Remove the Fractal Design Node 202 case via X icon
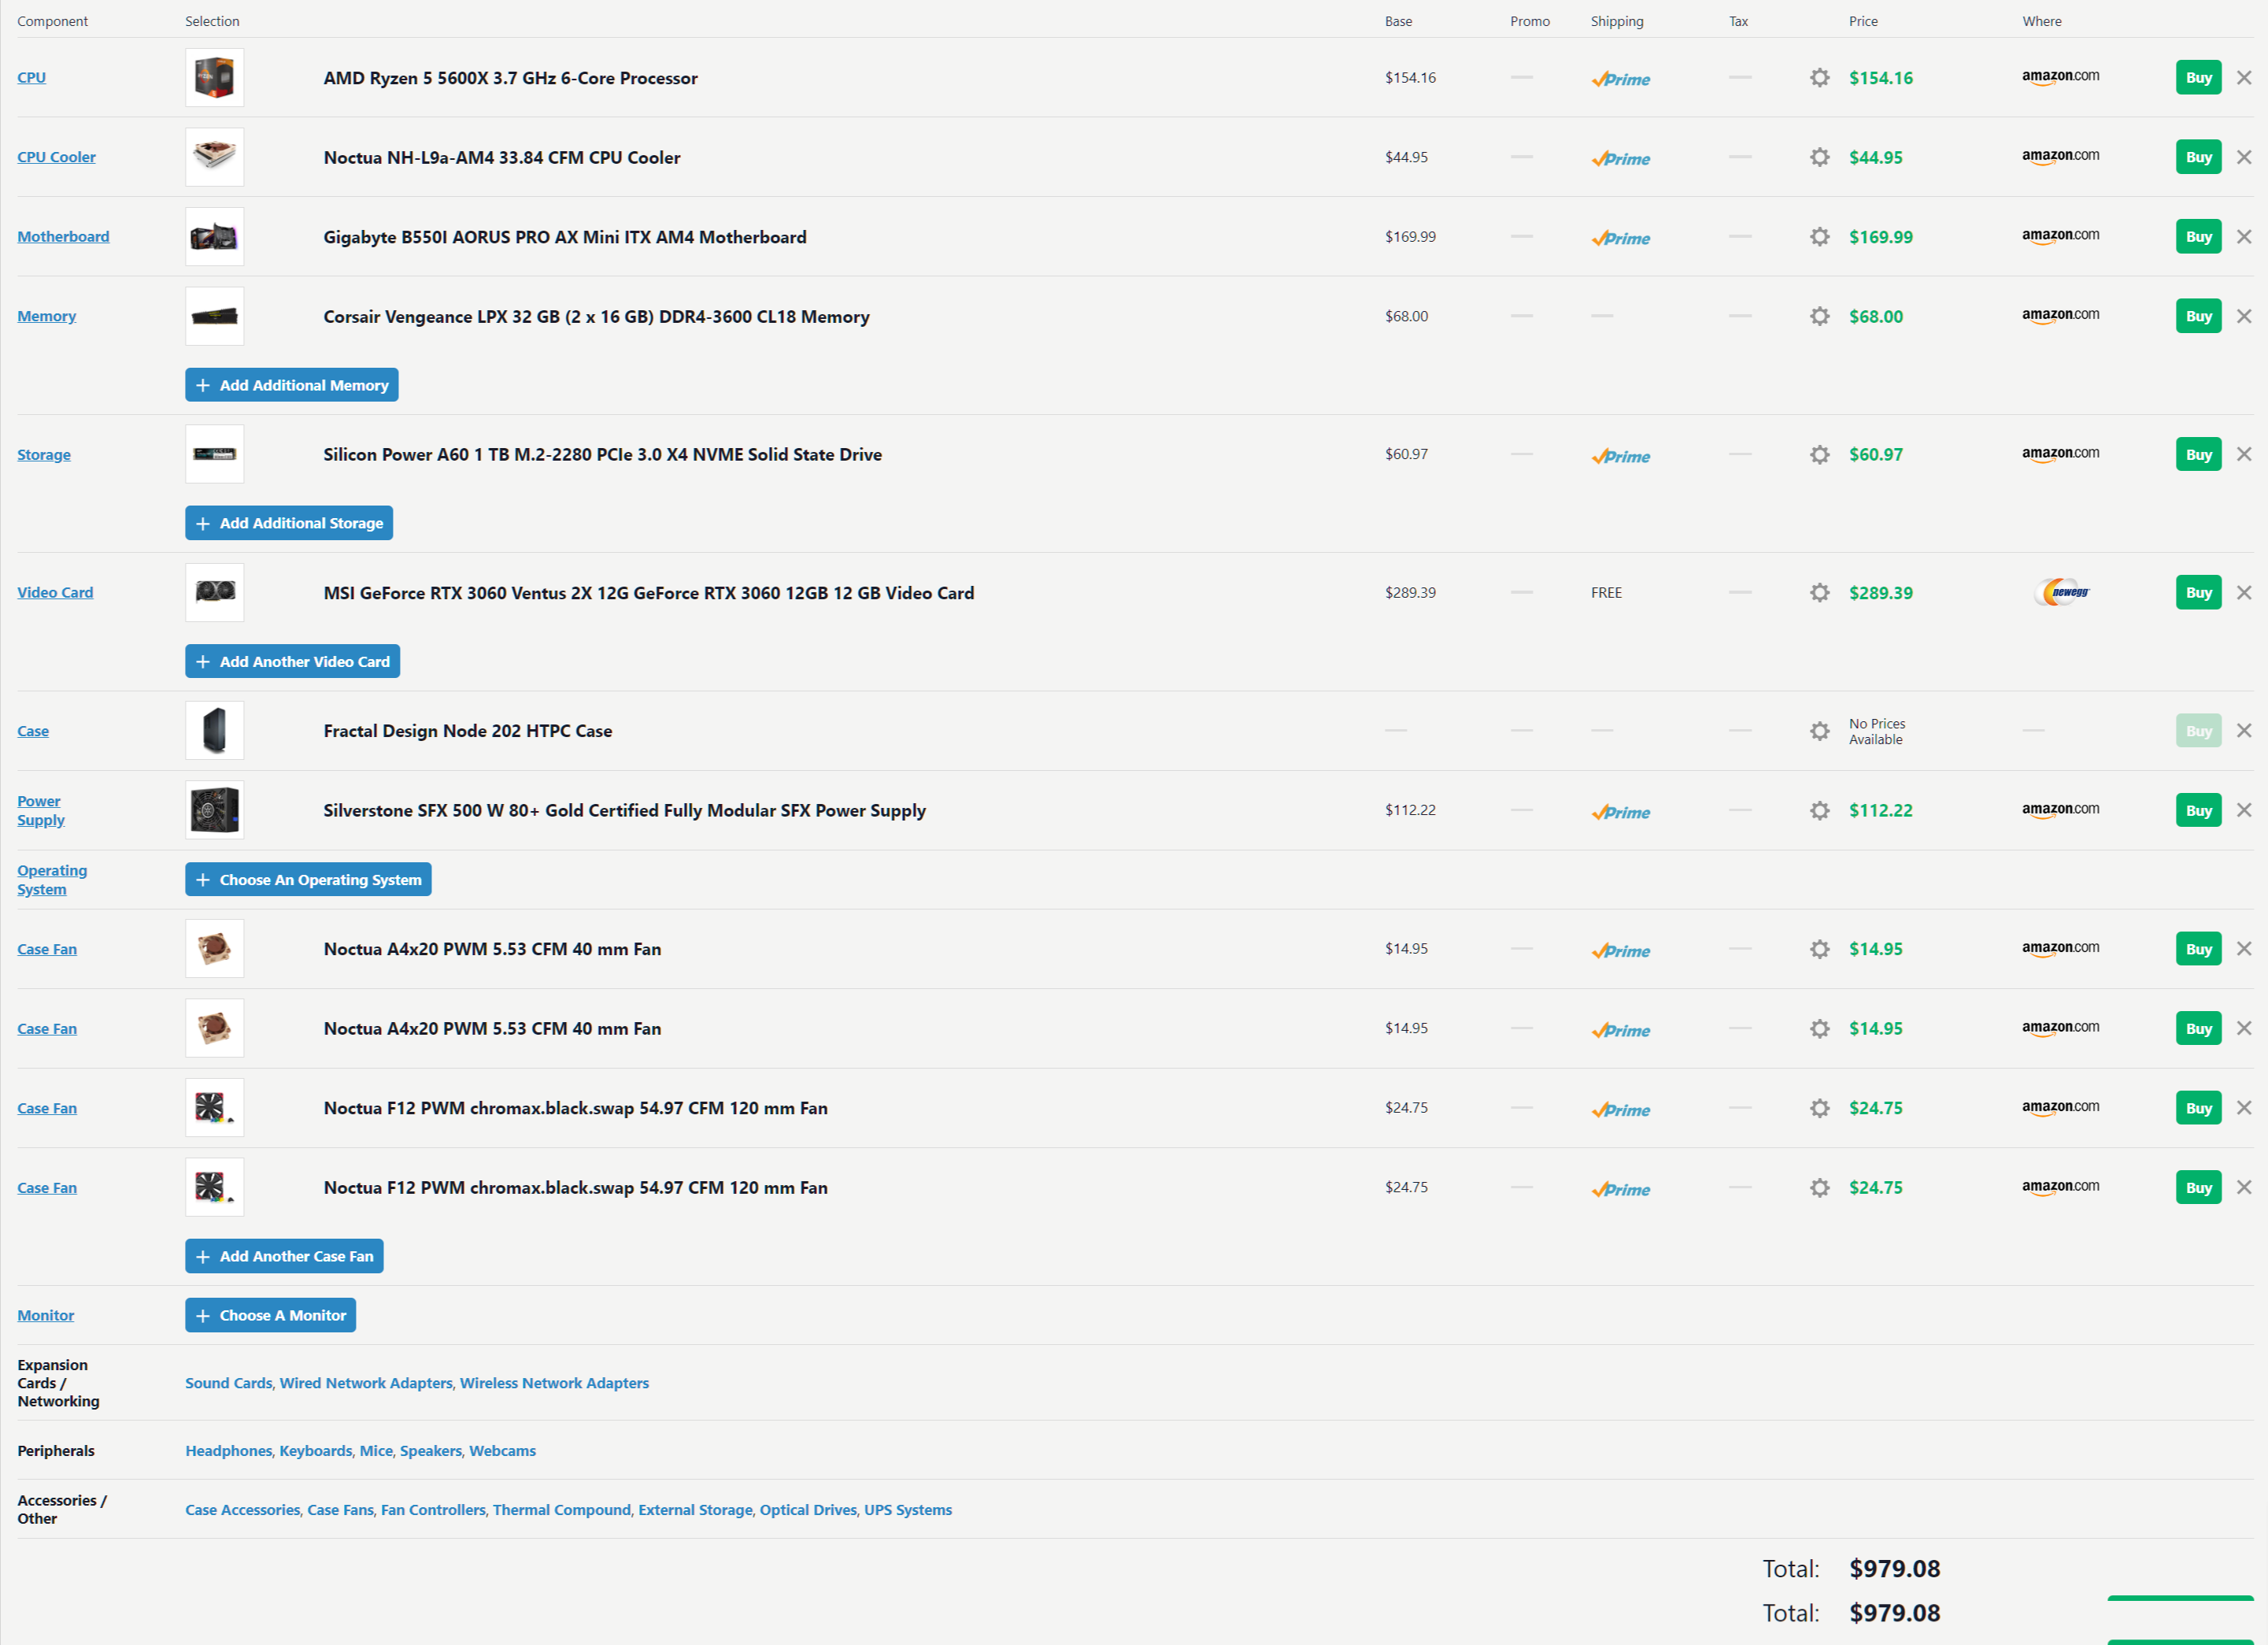This screenshot has width=2268, height=1645. pos(2244,731)
